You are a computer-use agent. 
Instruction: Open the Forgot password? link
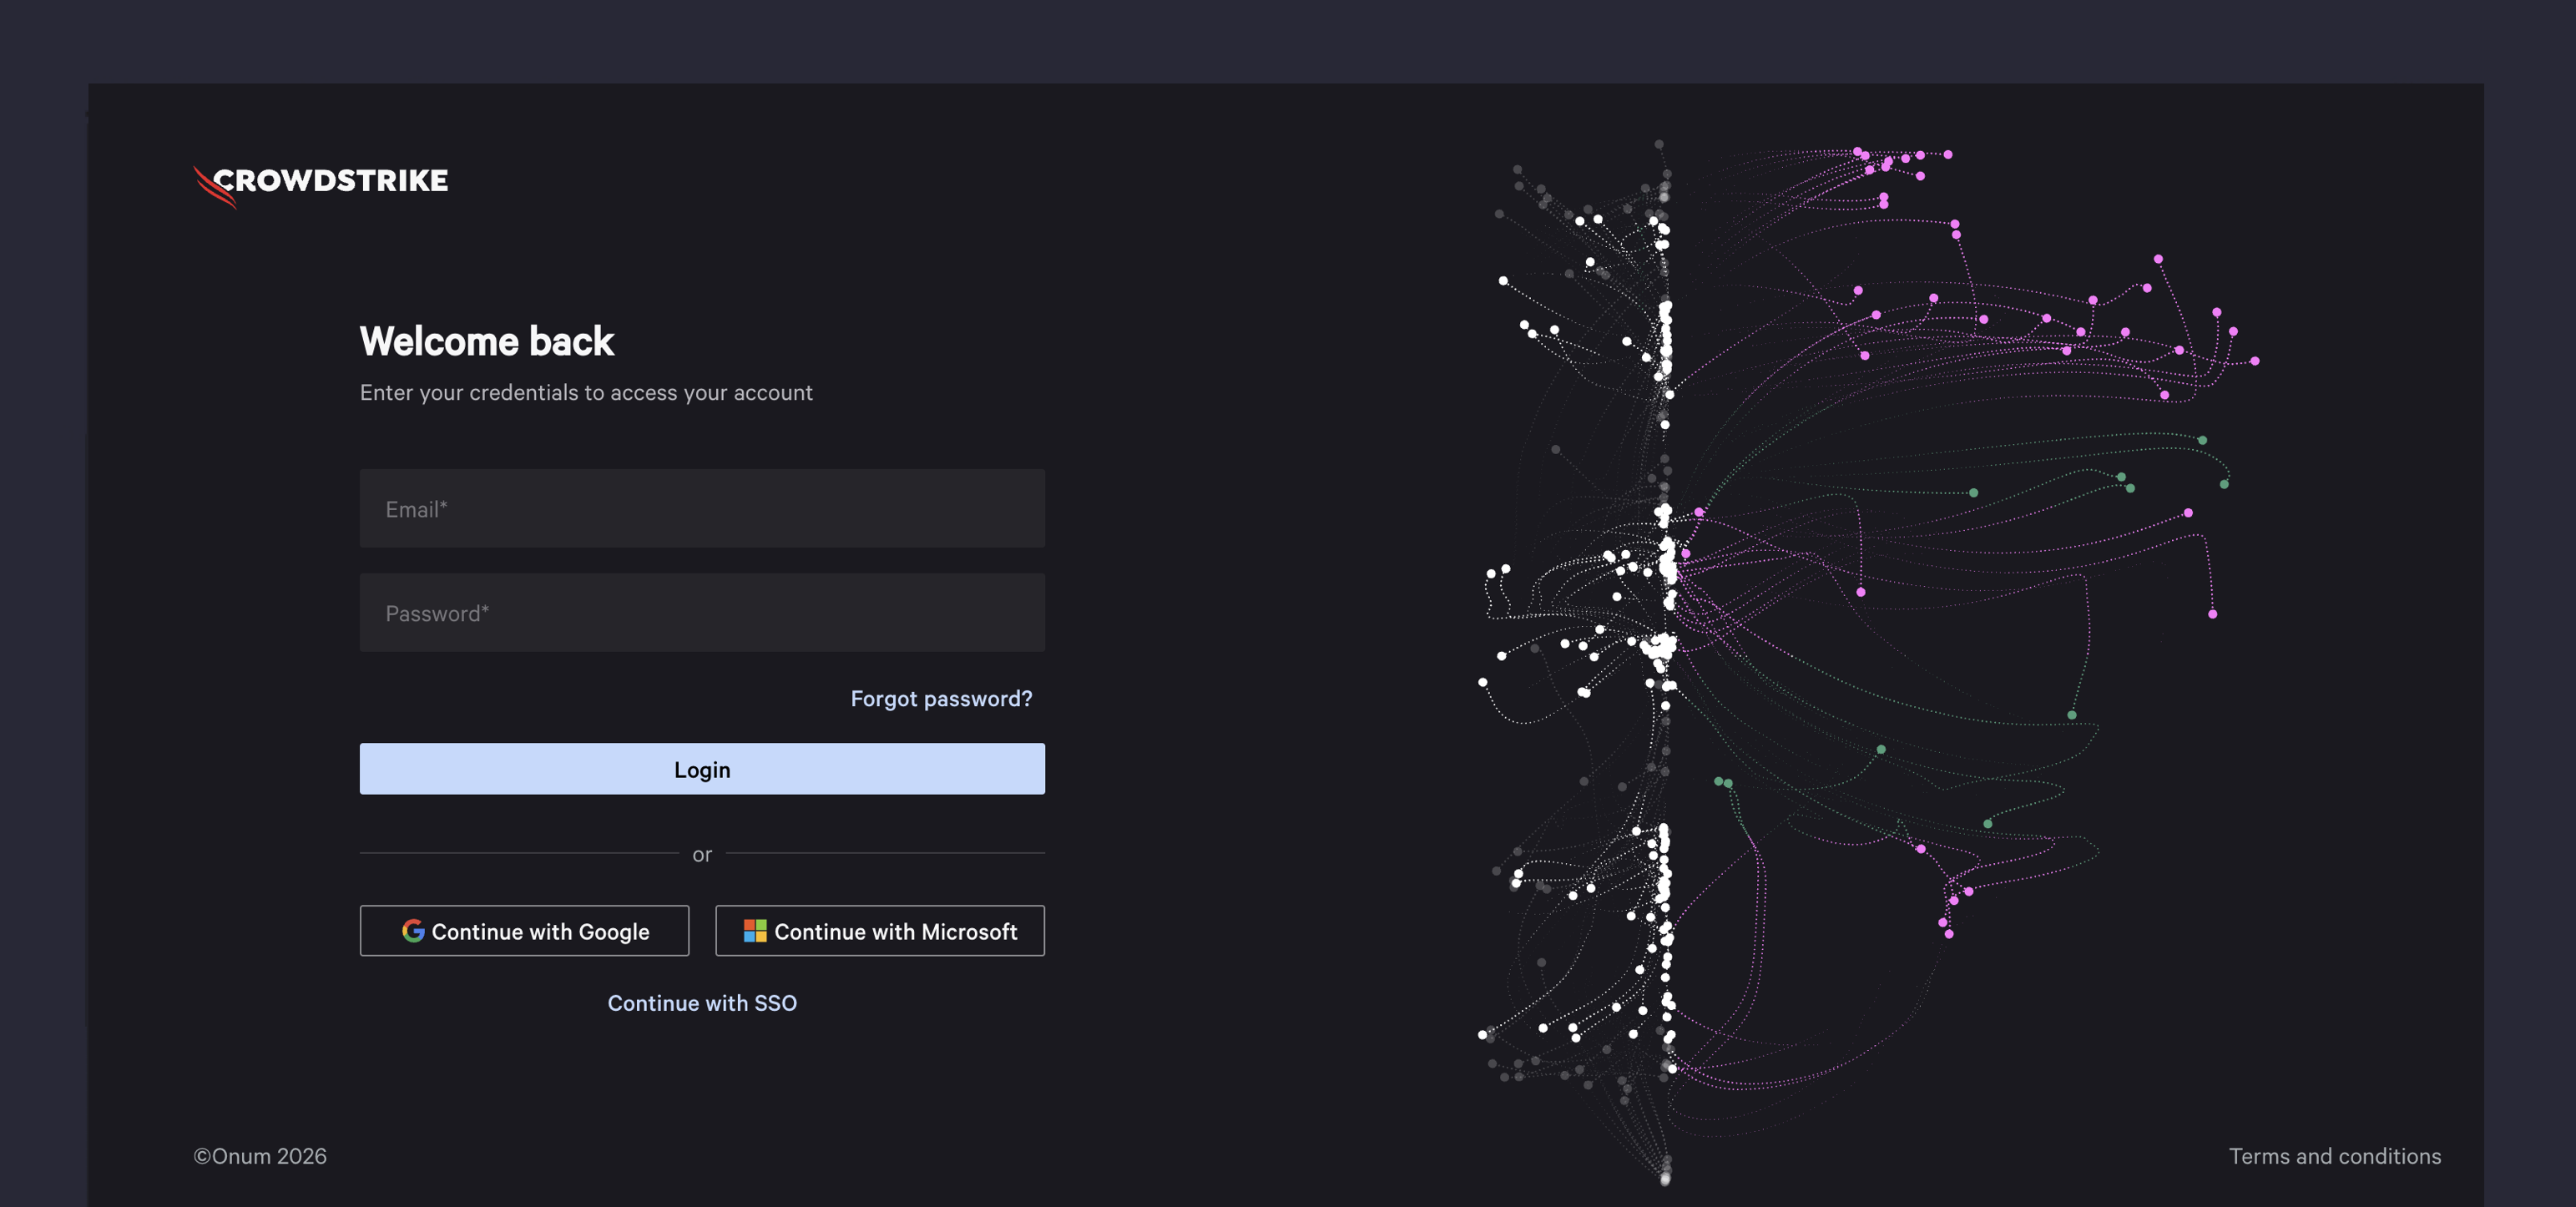(x=940, y=698)
